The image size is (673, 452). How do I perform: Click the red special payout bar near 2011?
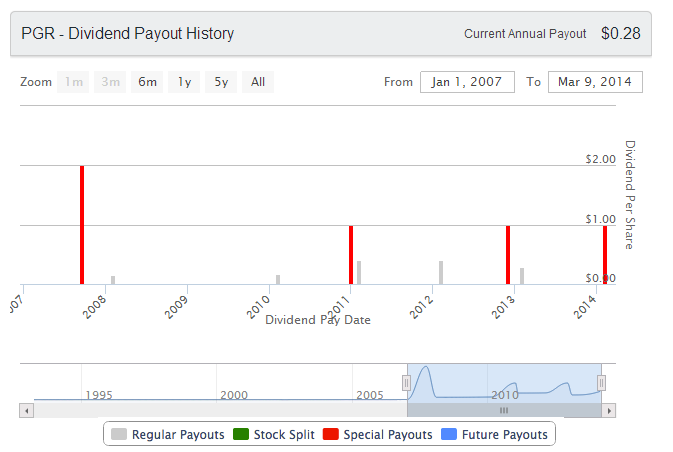351,255
